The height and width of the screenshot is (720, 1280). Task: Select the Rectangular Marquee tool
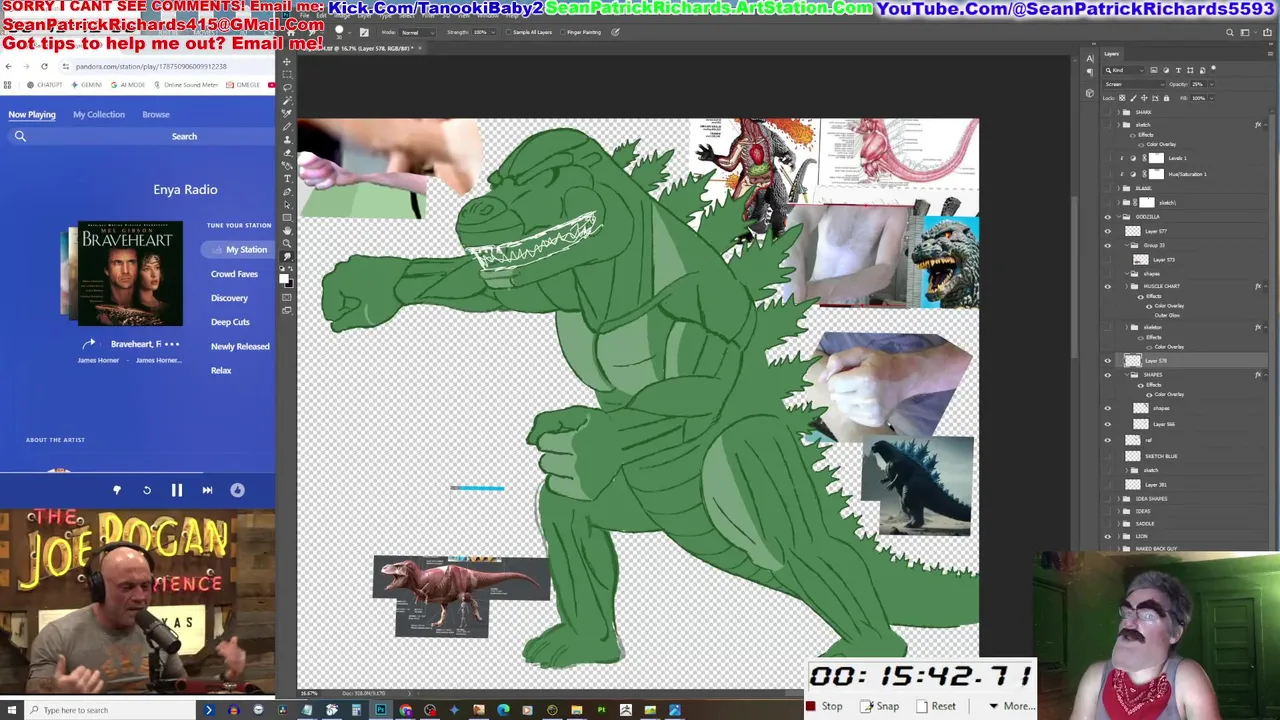287,74
